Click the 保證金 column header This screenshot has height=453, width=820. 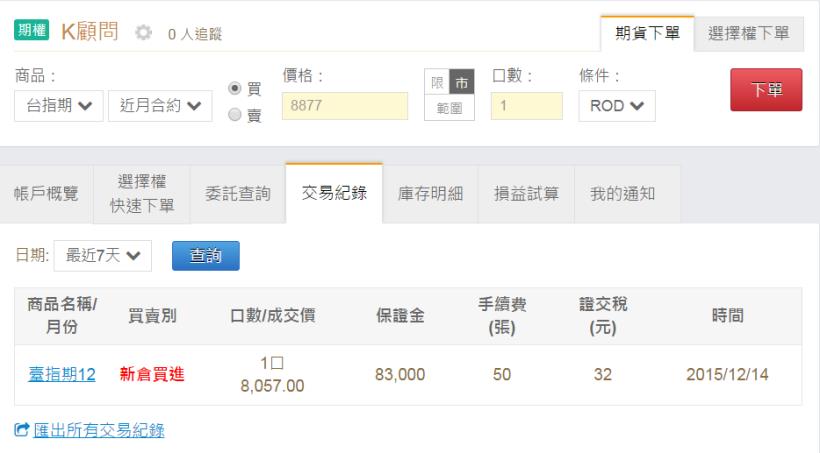tap(400, 315)
